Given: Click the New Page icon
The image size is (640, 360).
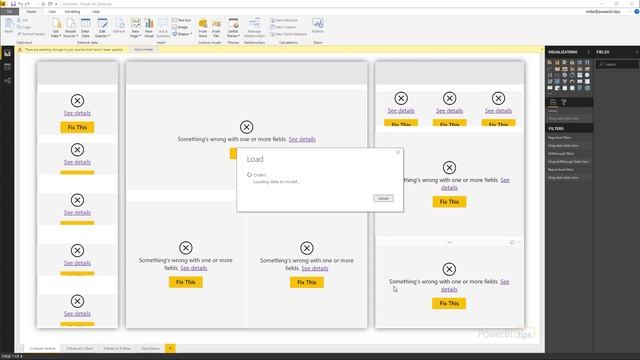Looking at the screenshot, I should click(x=136, y=24).
